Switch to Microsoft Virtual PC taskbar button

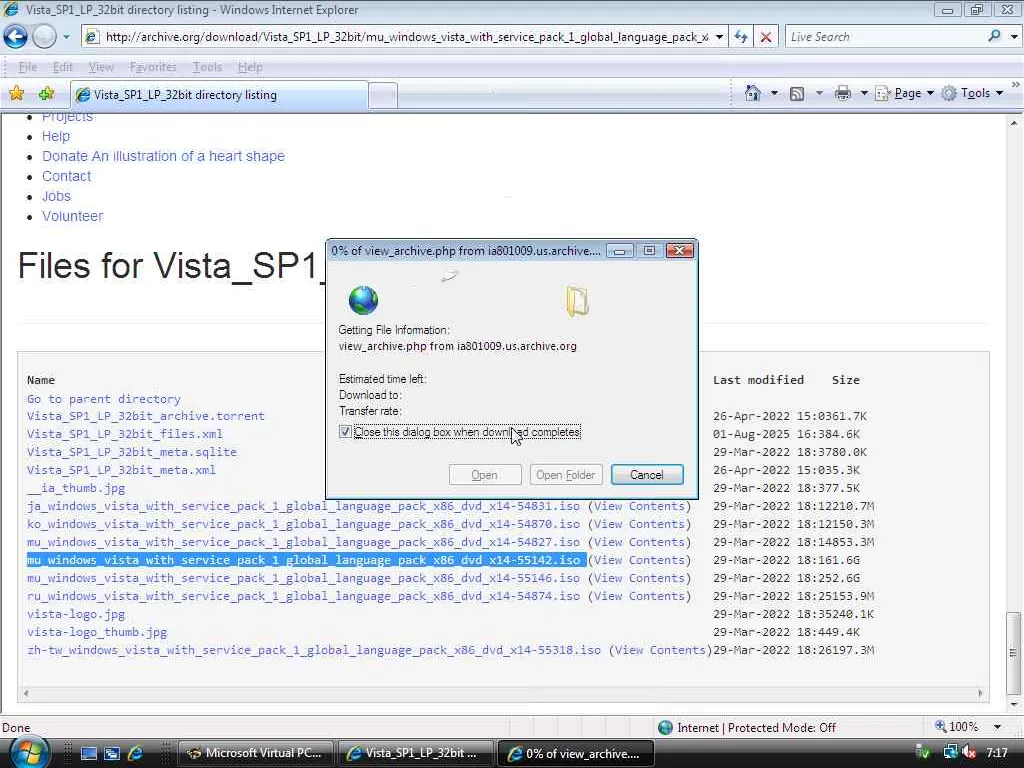(x=256, y=753)
